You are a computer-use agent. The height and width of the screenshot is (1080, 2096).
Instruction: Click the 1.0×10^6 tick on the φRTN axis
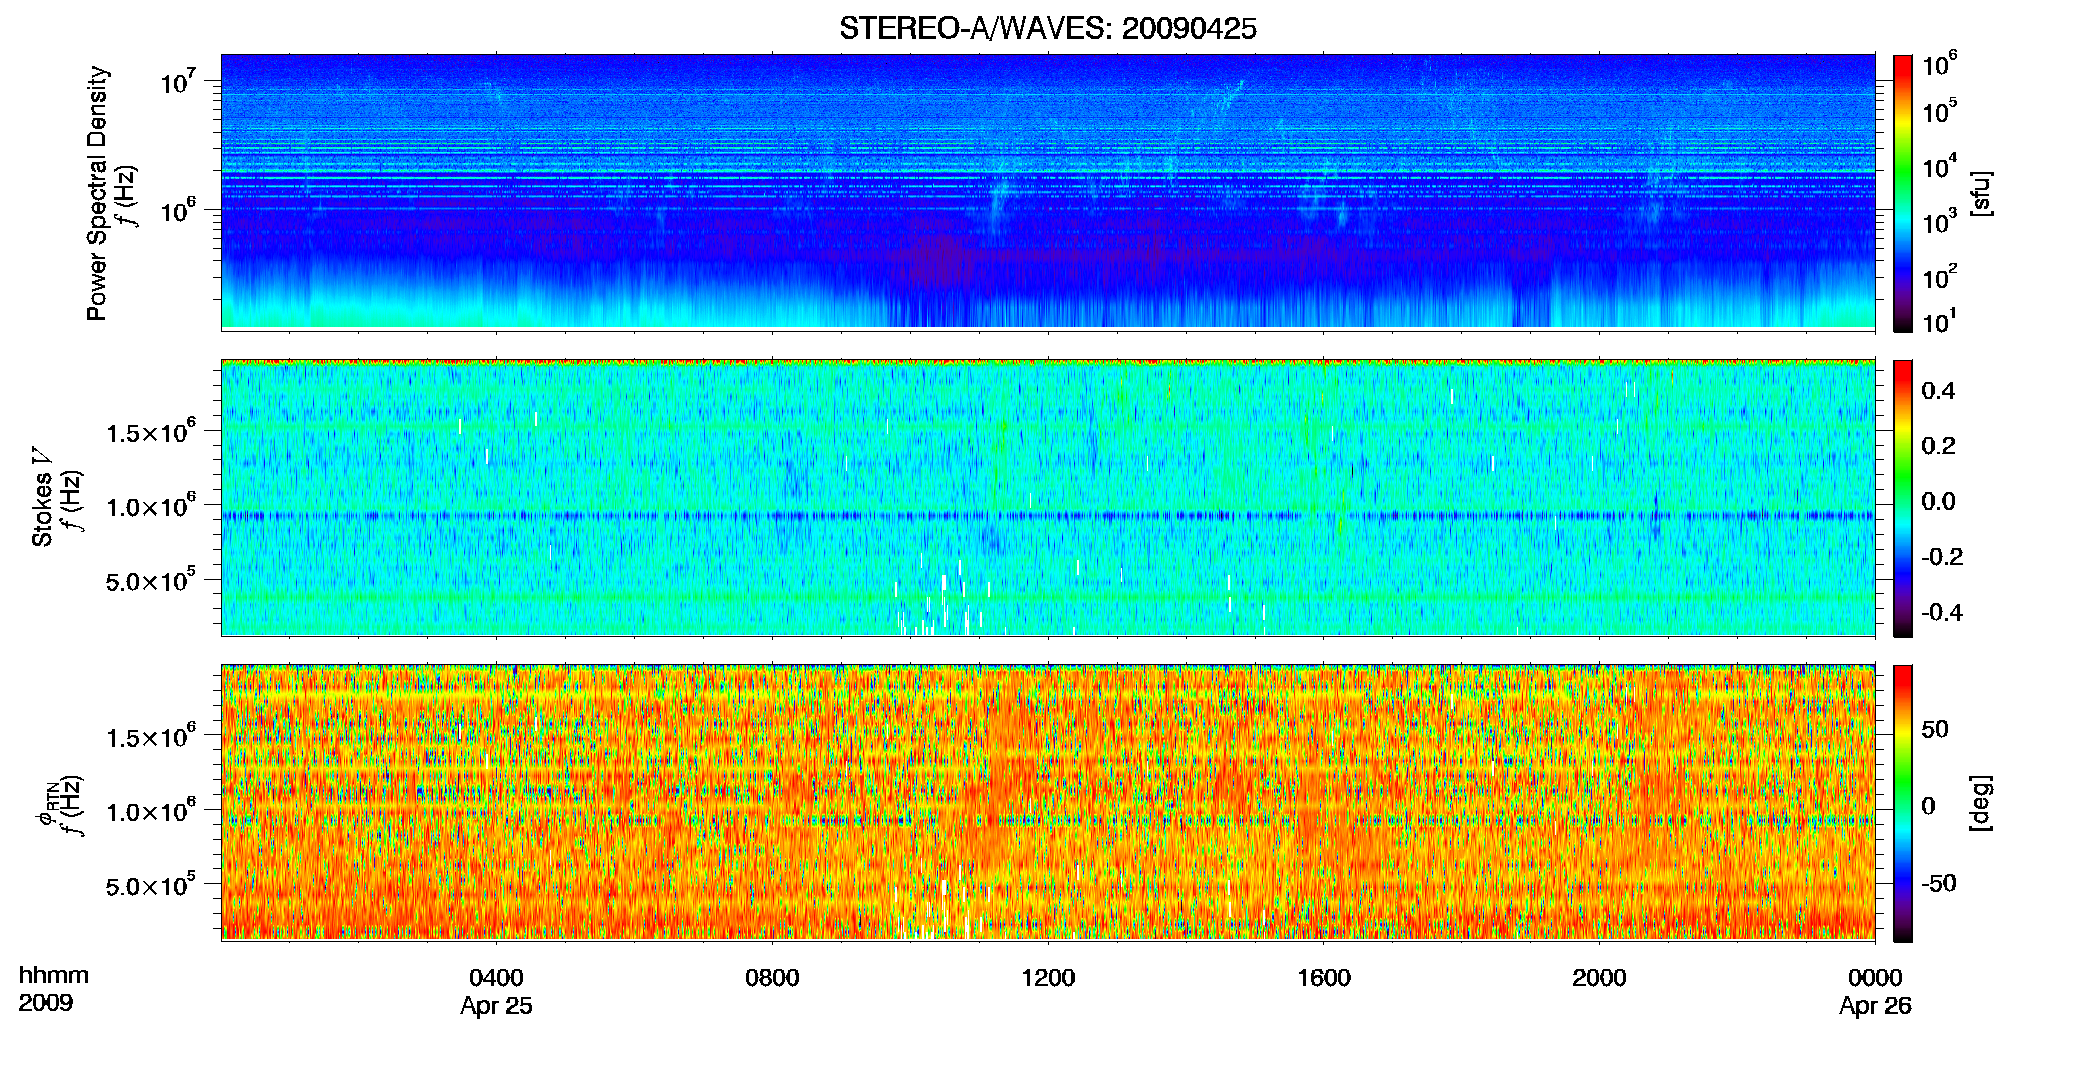pyautogui.click(x=151, y=811)
